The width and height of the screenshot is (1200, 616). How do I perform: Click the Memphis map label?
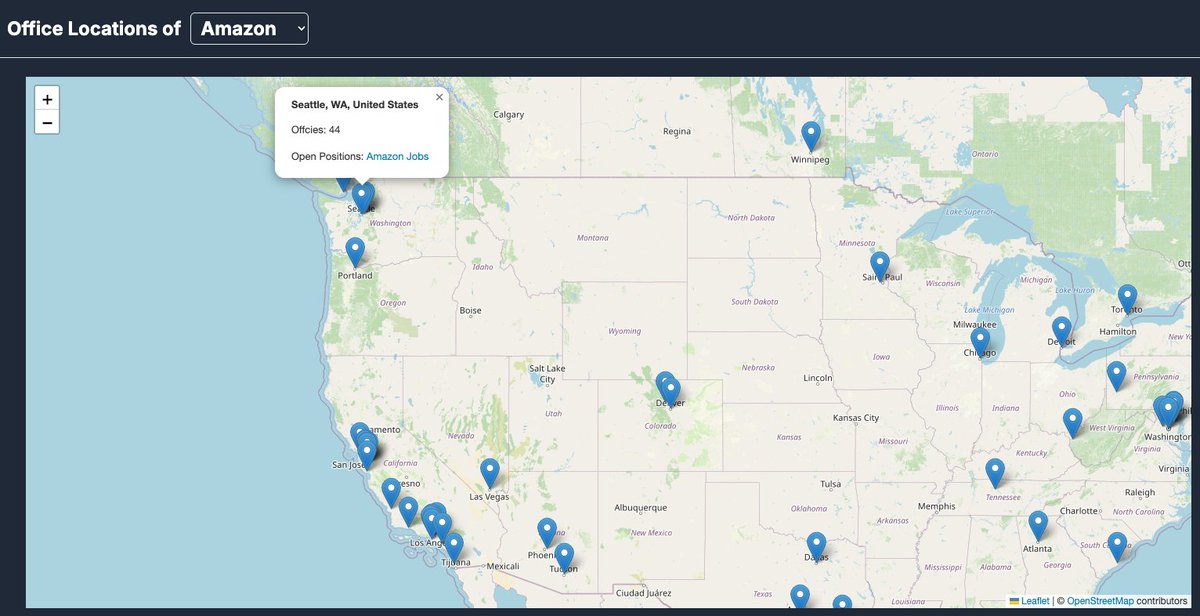[x=936, y=506]
